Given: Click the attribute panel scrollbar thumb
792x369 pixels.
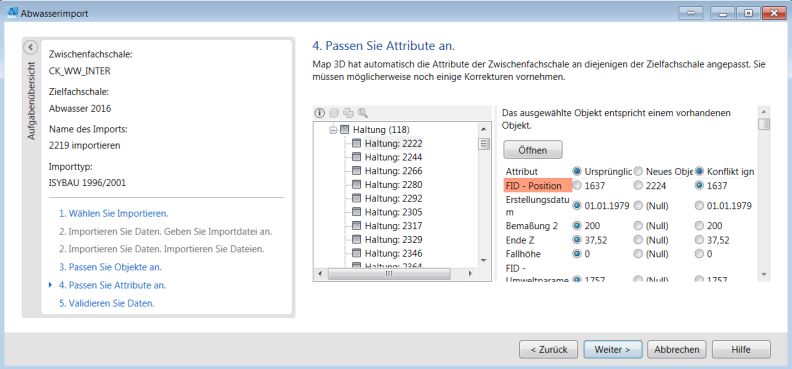Looking at the screenshot, I should click(764, 124).
